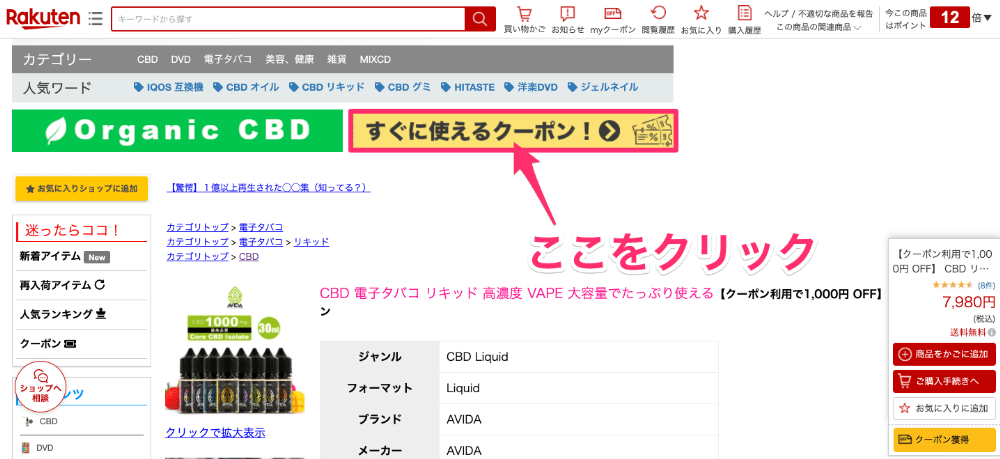Click the ショップへ相談 chat bubble
This screenshot has height=459, width=1000.
point(40,392)
